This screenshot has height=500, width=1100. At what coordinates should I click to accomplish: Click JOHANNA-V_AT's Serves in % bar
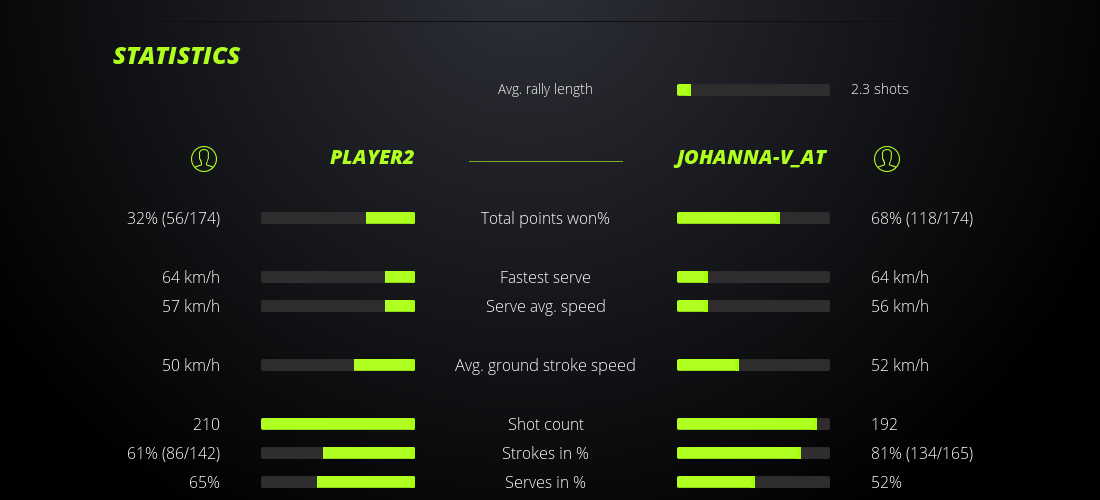tap(753, 482)
